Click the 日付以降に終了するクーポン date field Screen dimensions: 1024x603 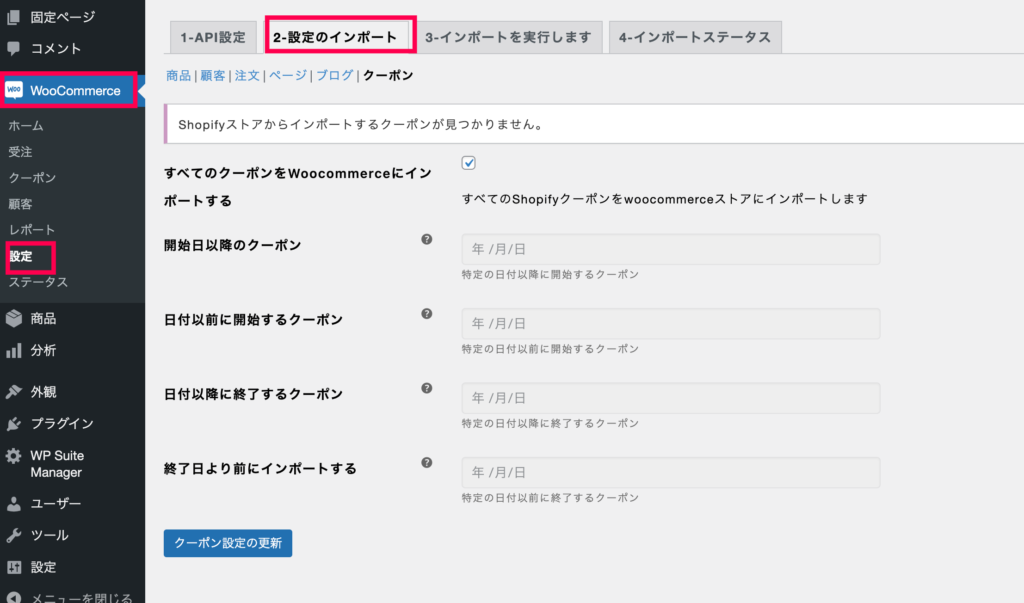click(x=671, y=398)
